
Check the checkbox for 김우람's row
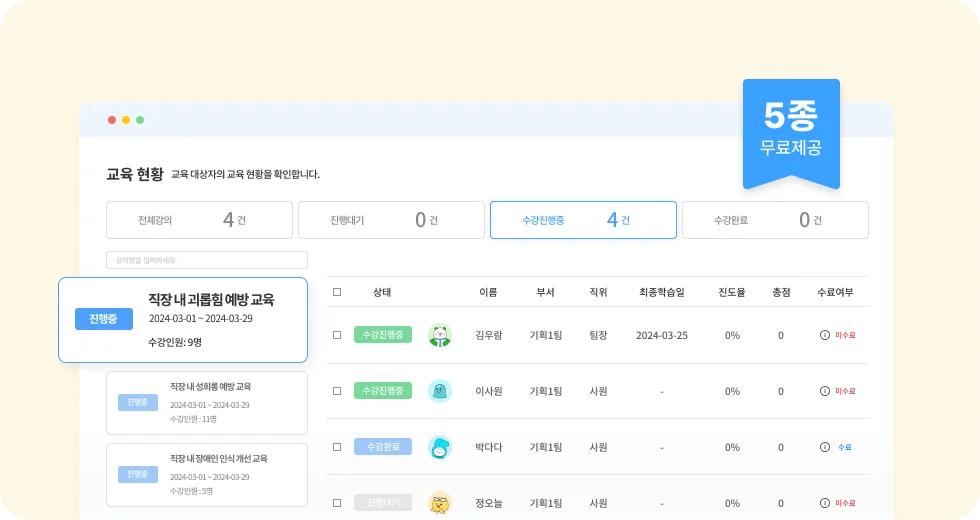pos(337,335)
